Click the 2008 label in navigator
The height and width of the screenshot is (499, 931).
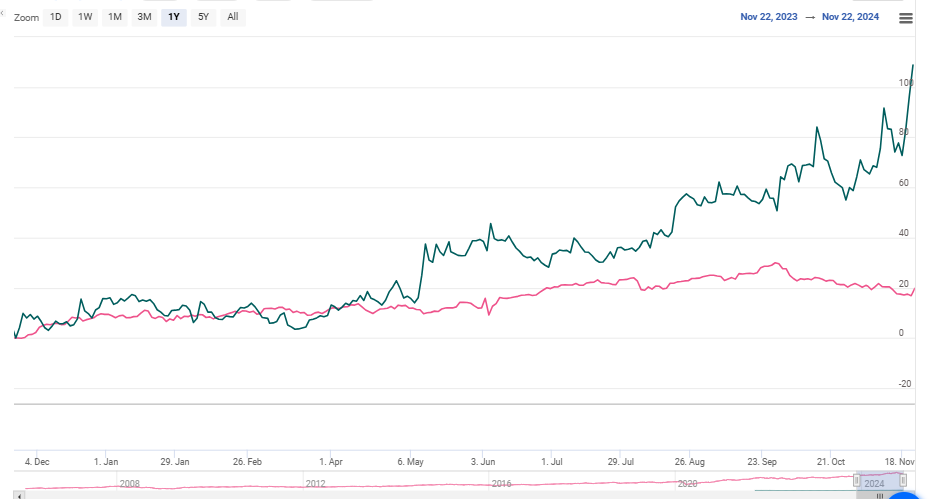coord(129,484)
